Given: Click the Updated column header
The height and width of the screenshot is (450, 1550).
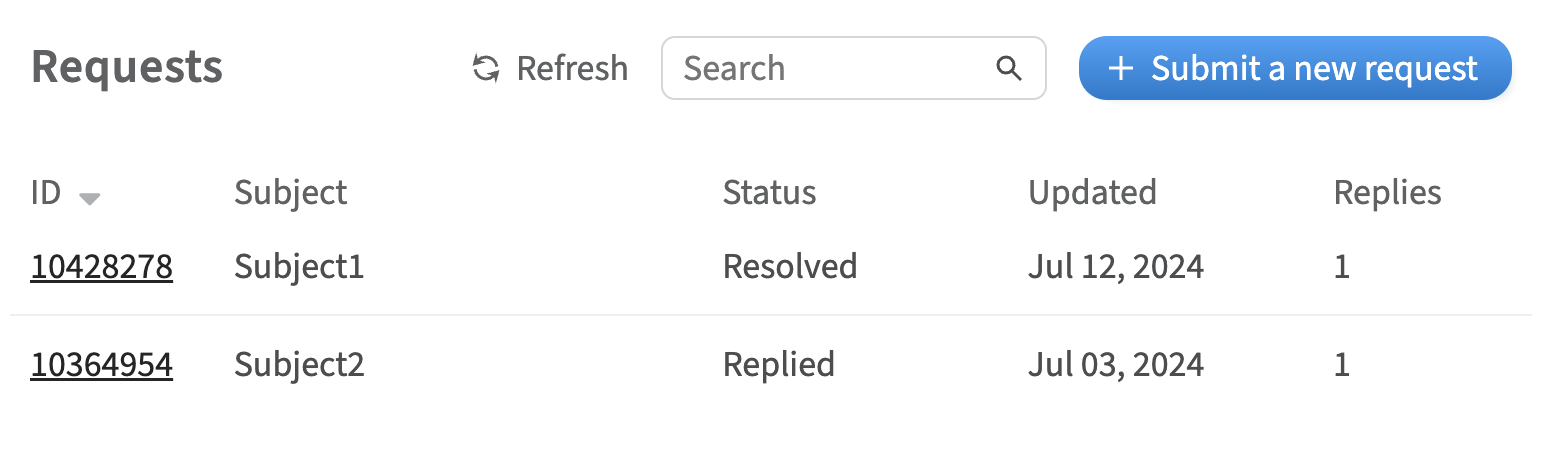Looking at the screenshot, I should (1092, 192).
